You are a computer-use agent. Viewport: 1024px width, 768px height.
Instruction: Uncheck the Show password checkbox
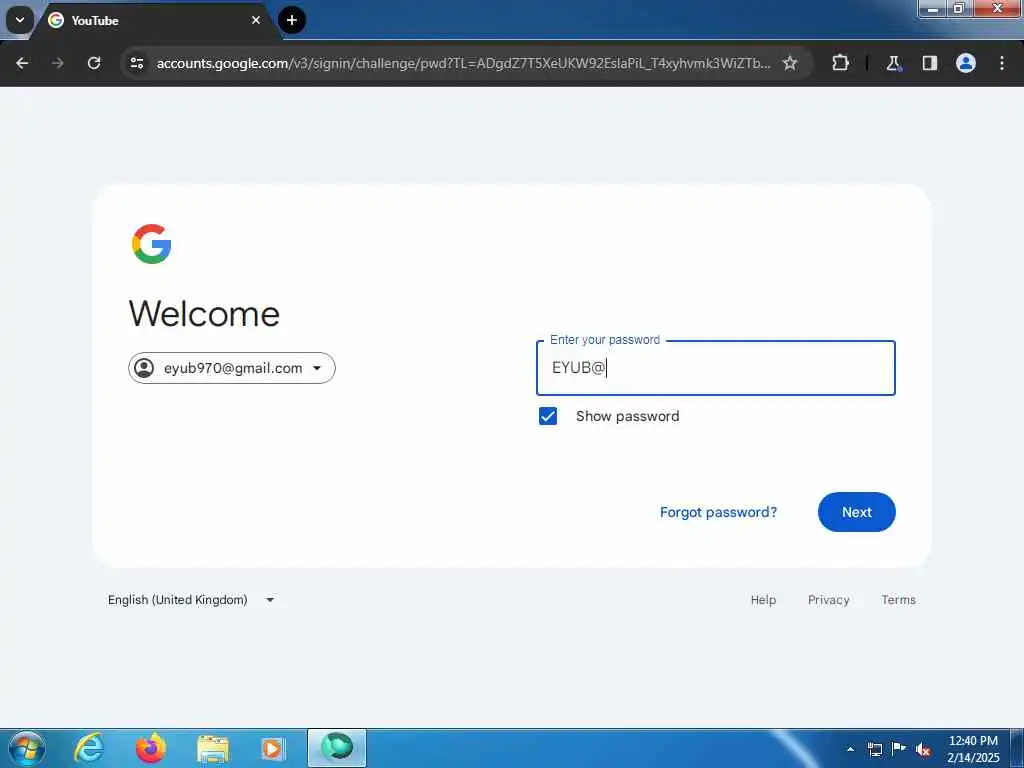pyautogui.click(x=548, y=416)
